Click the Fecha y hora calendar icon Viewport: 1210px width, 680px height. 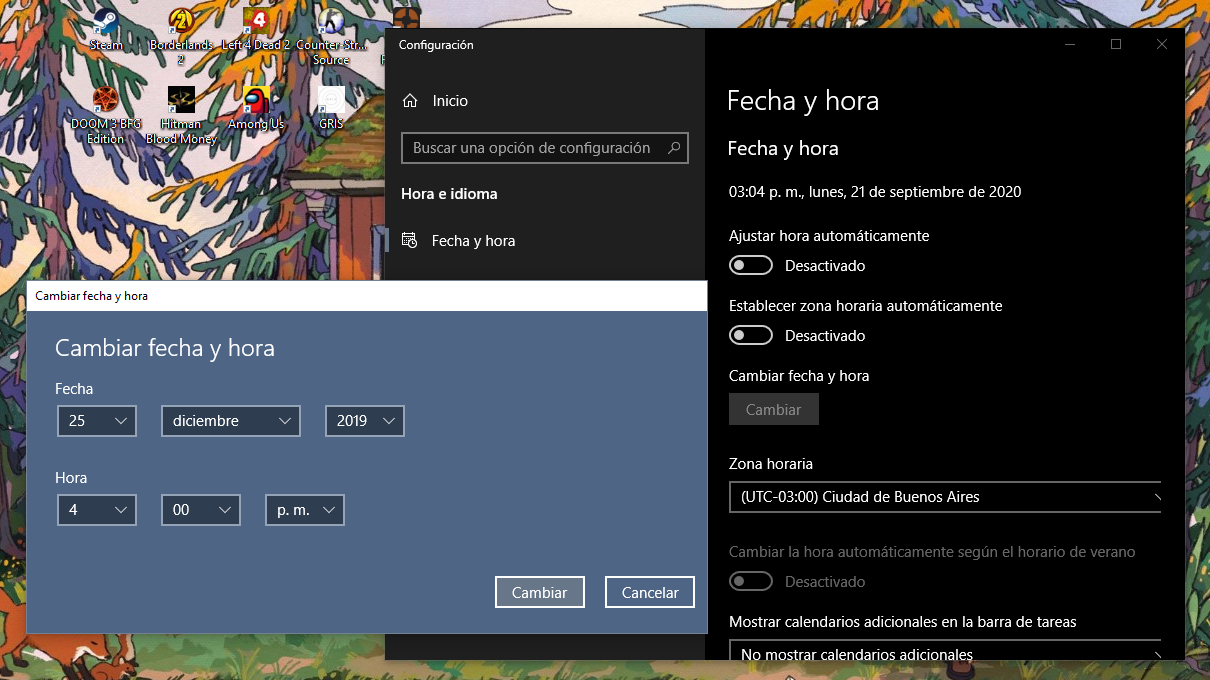point(409,241)
